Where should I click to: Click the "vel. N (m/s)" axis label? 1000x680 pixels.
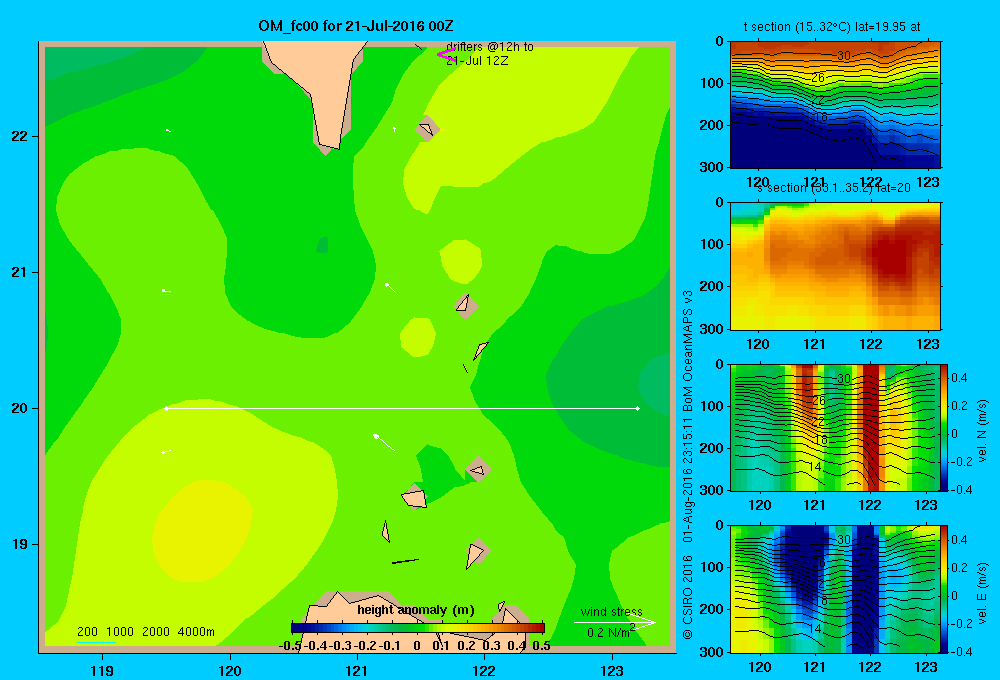tap(983, 431)
